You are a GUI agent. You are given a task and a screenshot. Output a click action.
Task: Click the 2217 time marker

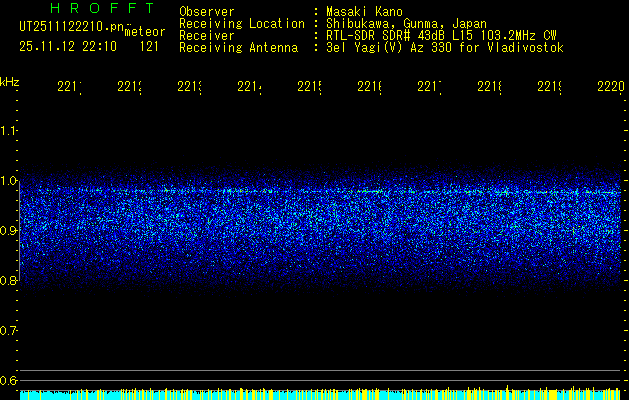(430, 87)
